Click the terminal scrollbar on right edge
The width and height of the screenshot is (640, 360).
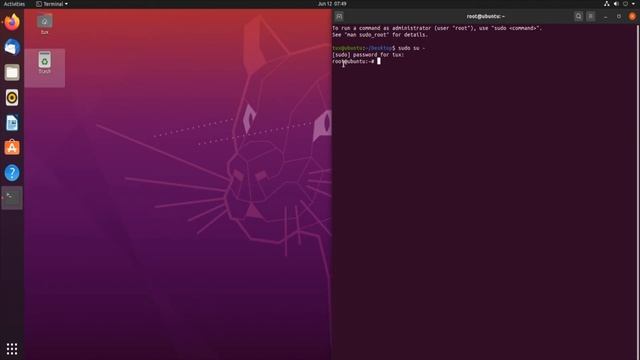pos(638,192)
